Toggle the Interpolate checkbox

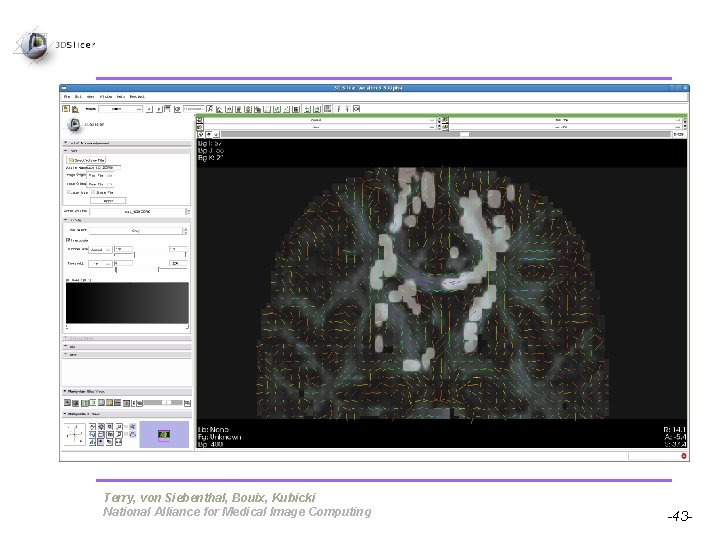click(x=68, y=240)
